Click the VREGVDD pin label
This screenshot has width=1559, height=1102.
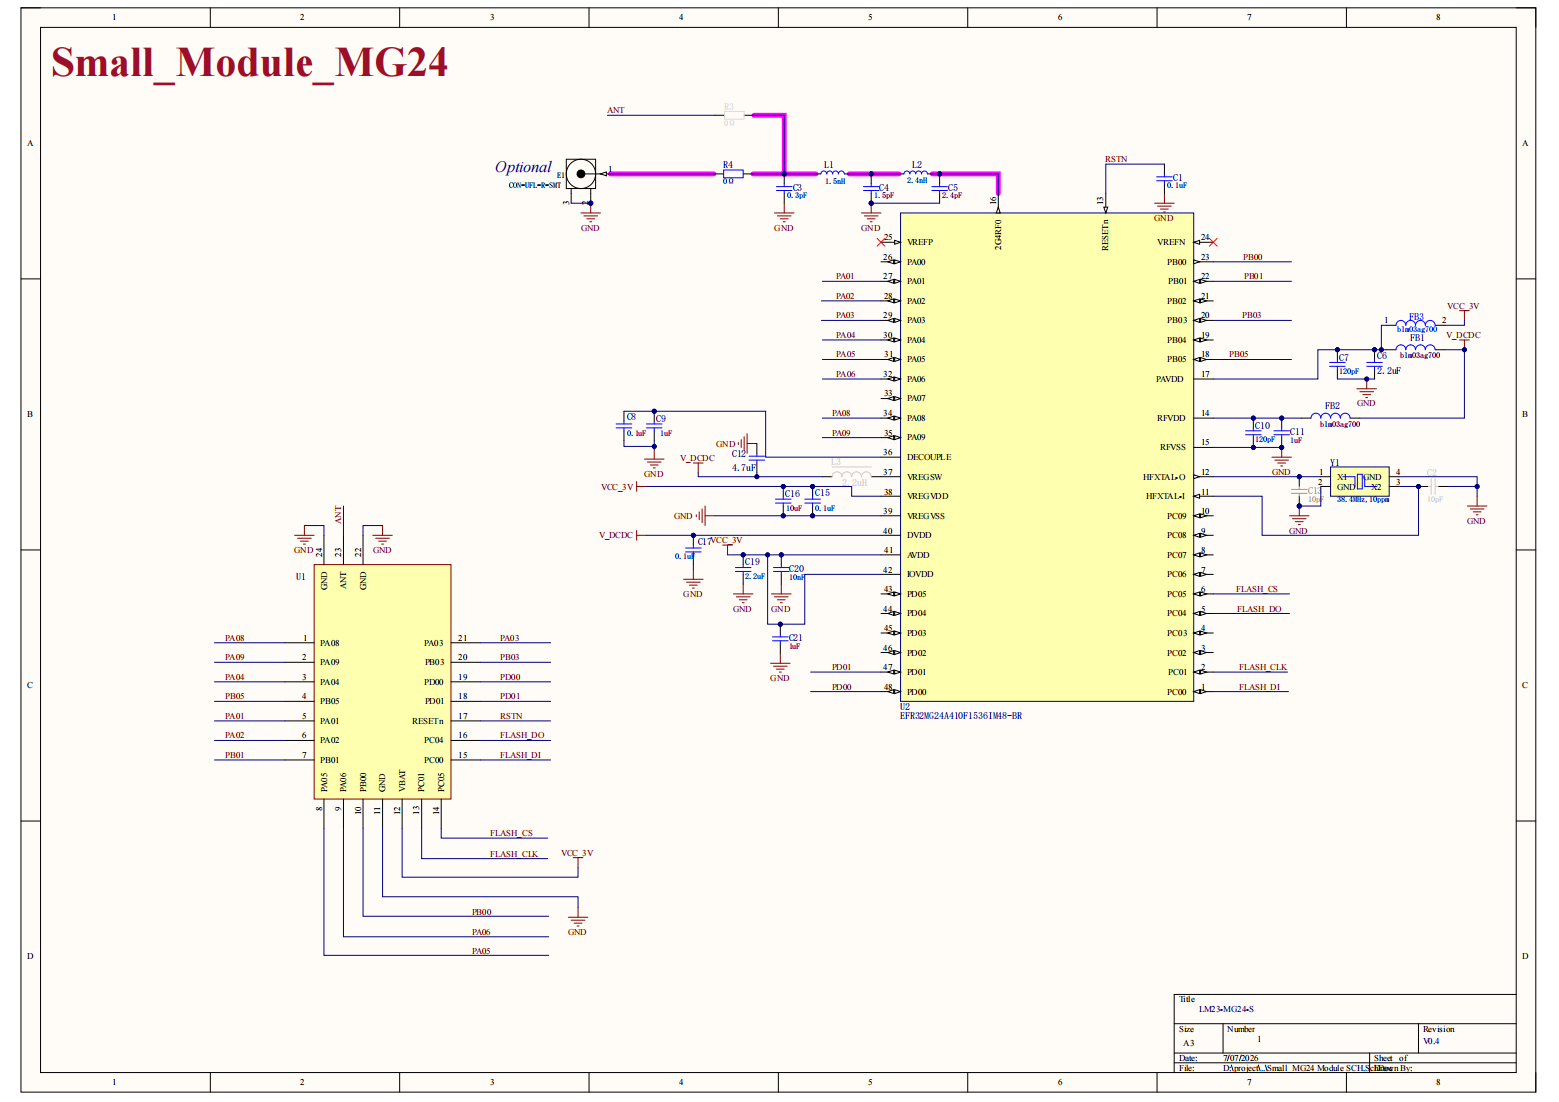coord(927,496)
